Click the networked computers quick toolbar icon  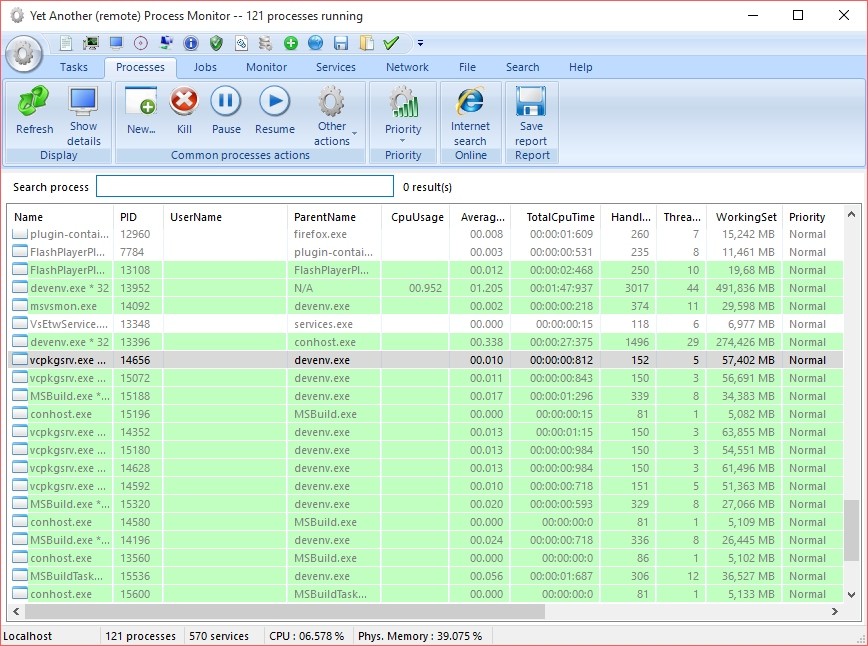(x=166, y=43)
